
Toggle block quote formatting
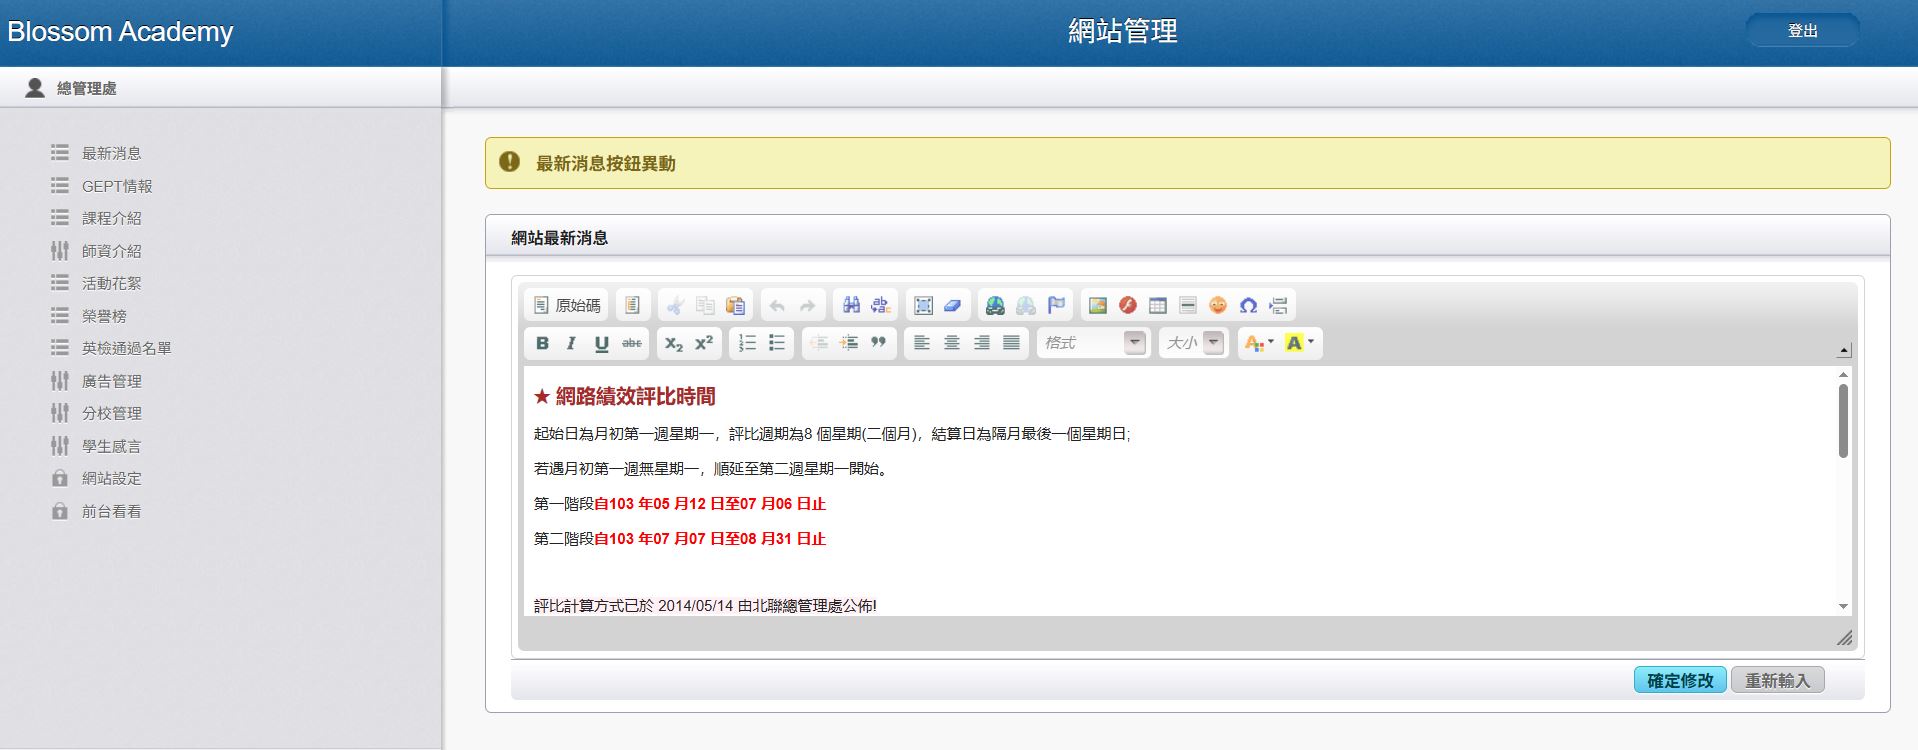click(x=879, y=343)
